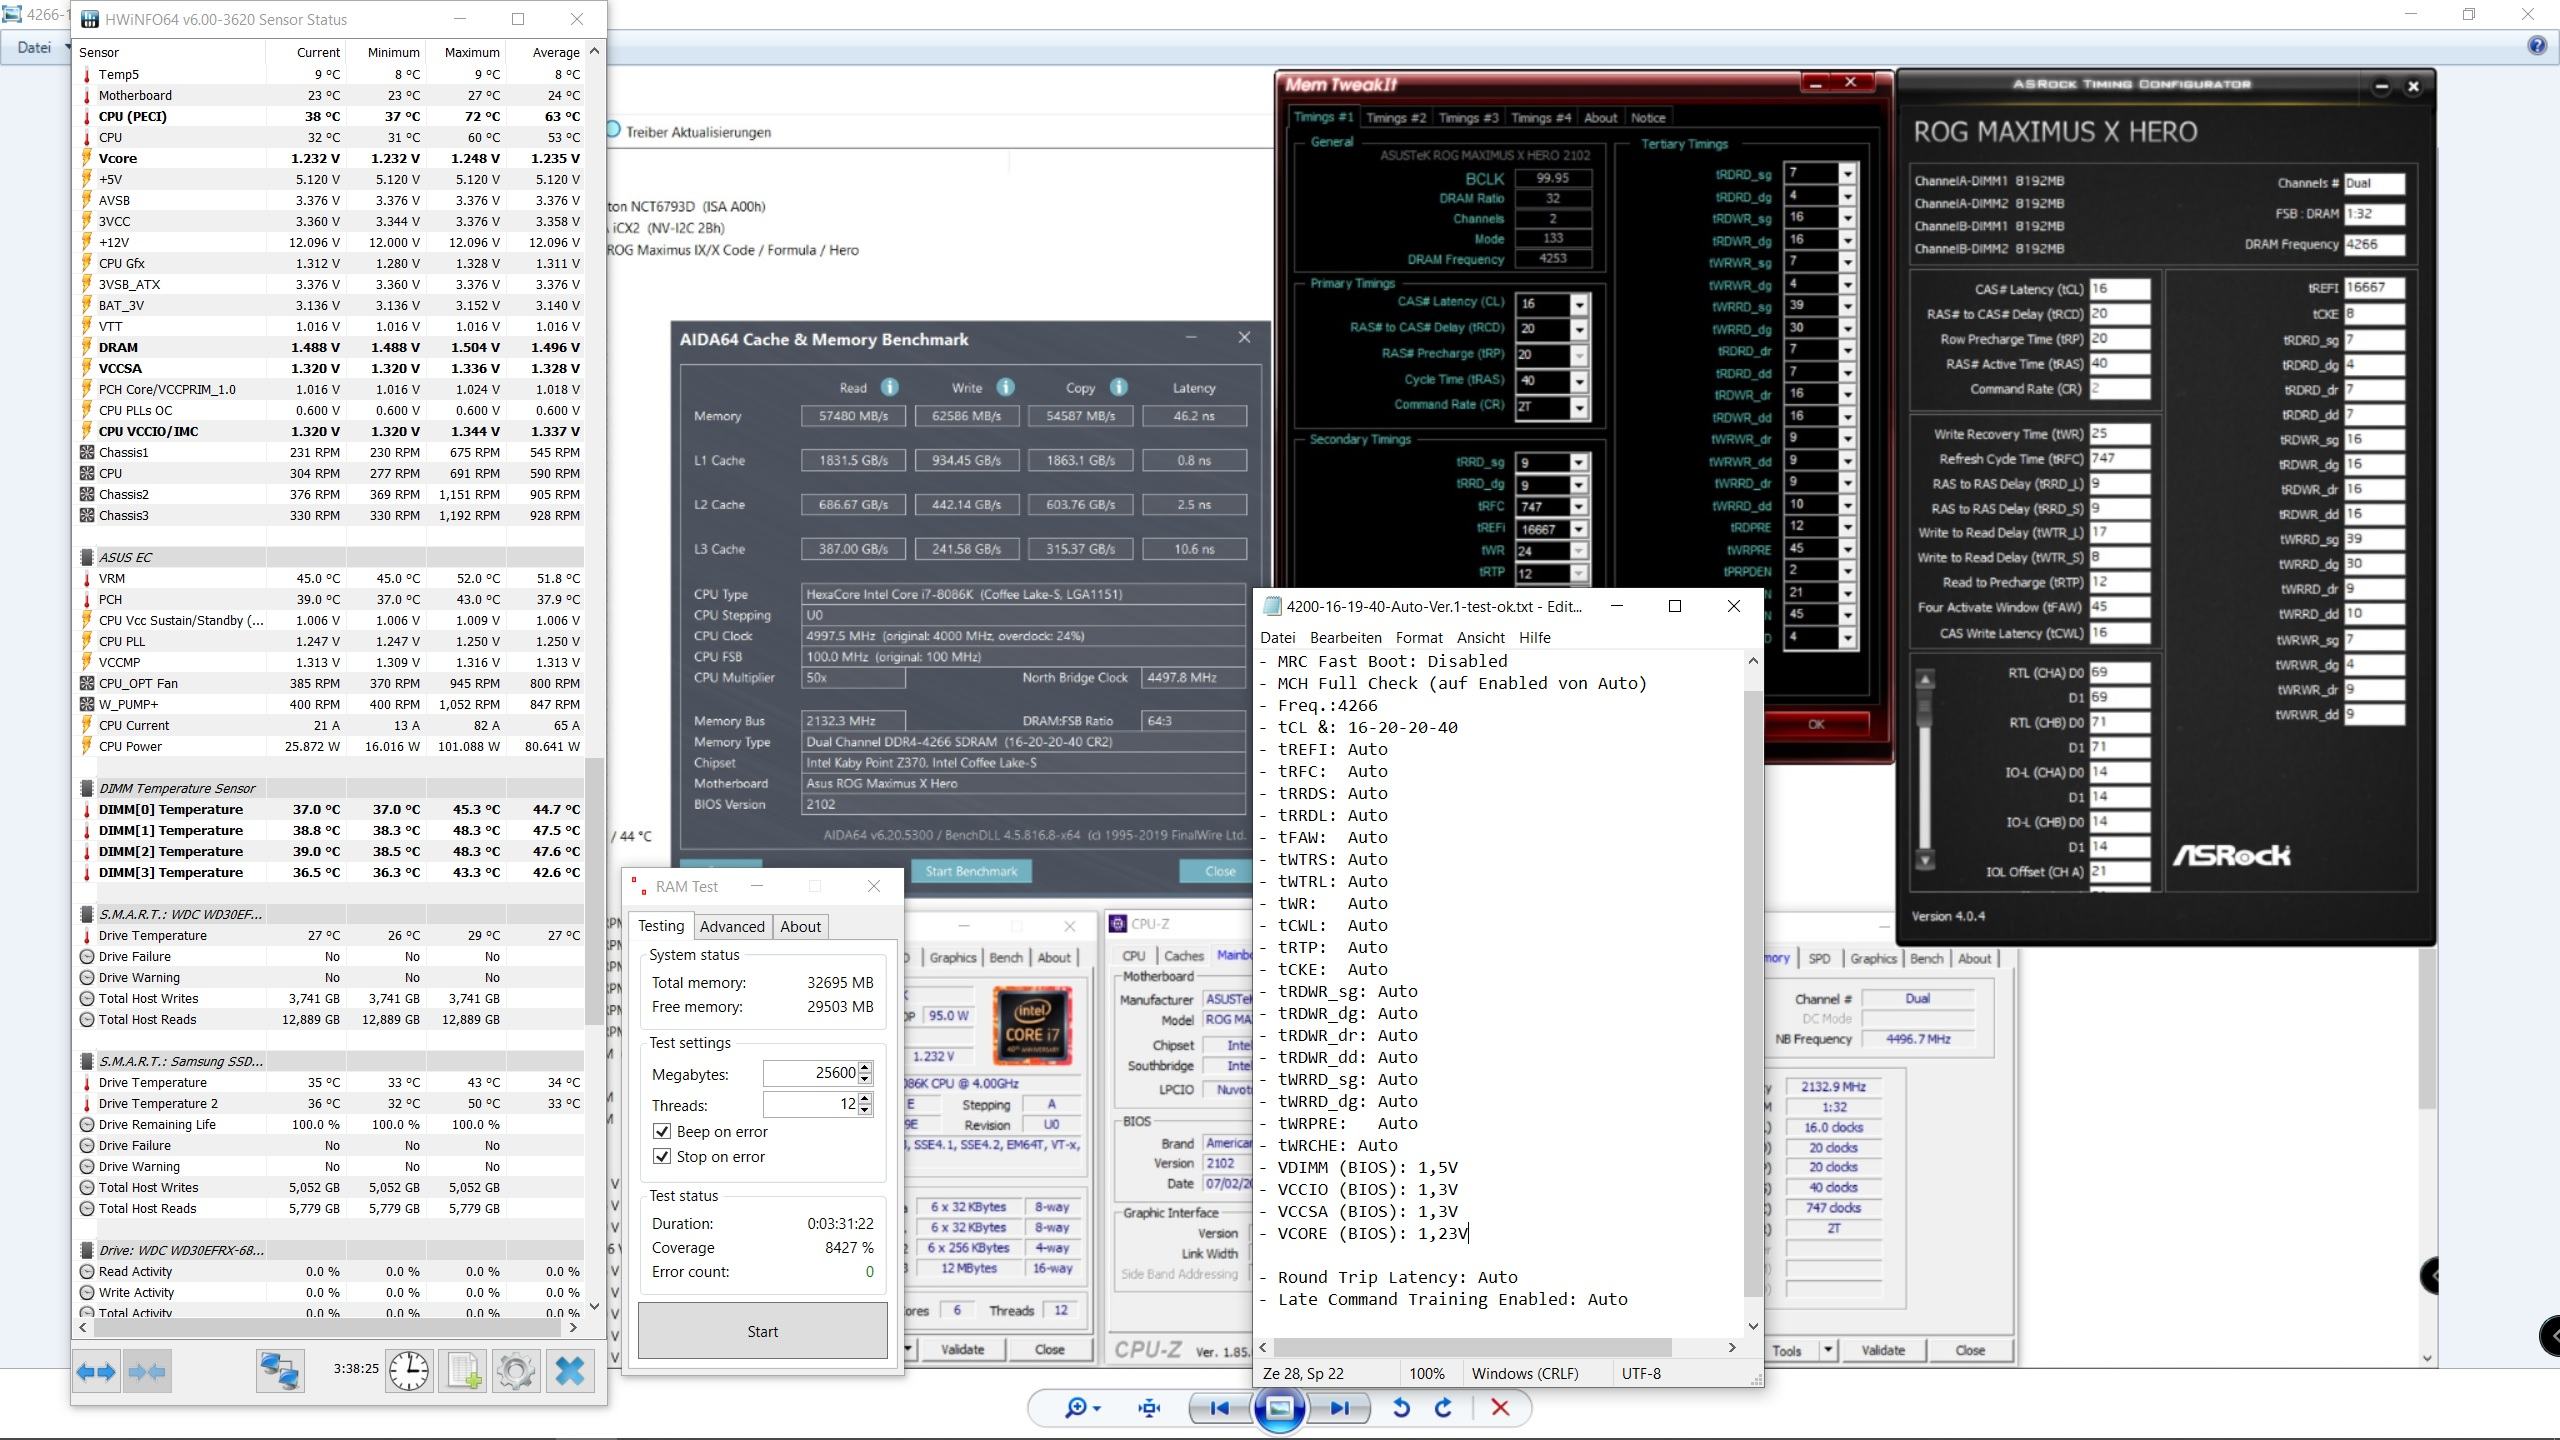2560x1440 pixels.
Task: Open Advanced tab in RAM Test
Action: [x=732, y=926]
